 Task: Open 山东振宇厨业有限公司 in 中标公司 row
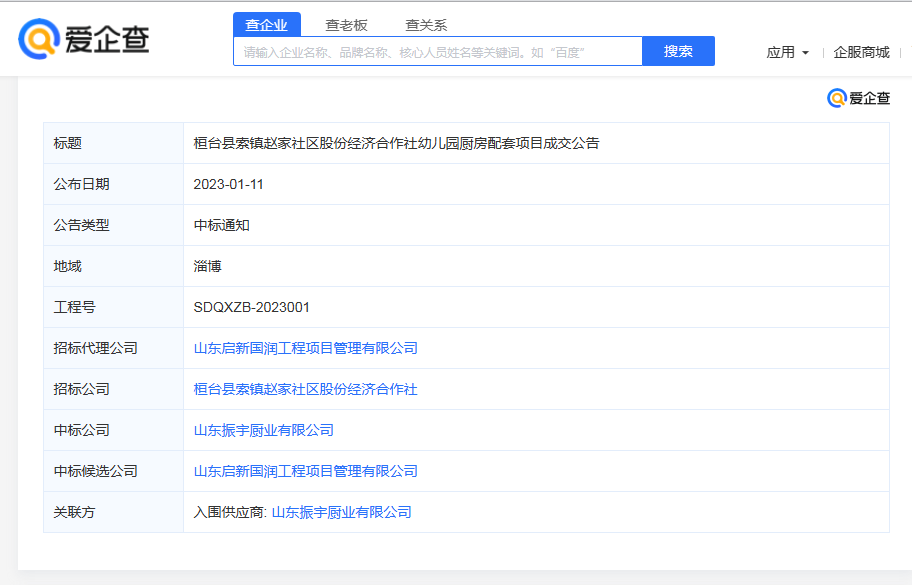(x=263, y=430)
